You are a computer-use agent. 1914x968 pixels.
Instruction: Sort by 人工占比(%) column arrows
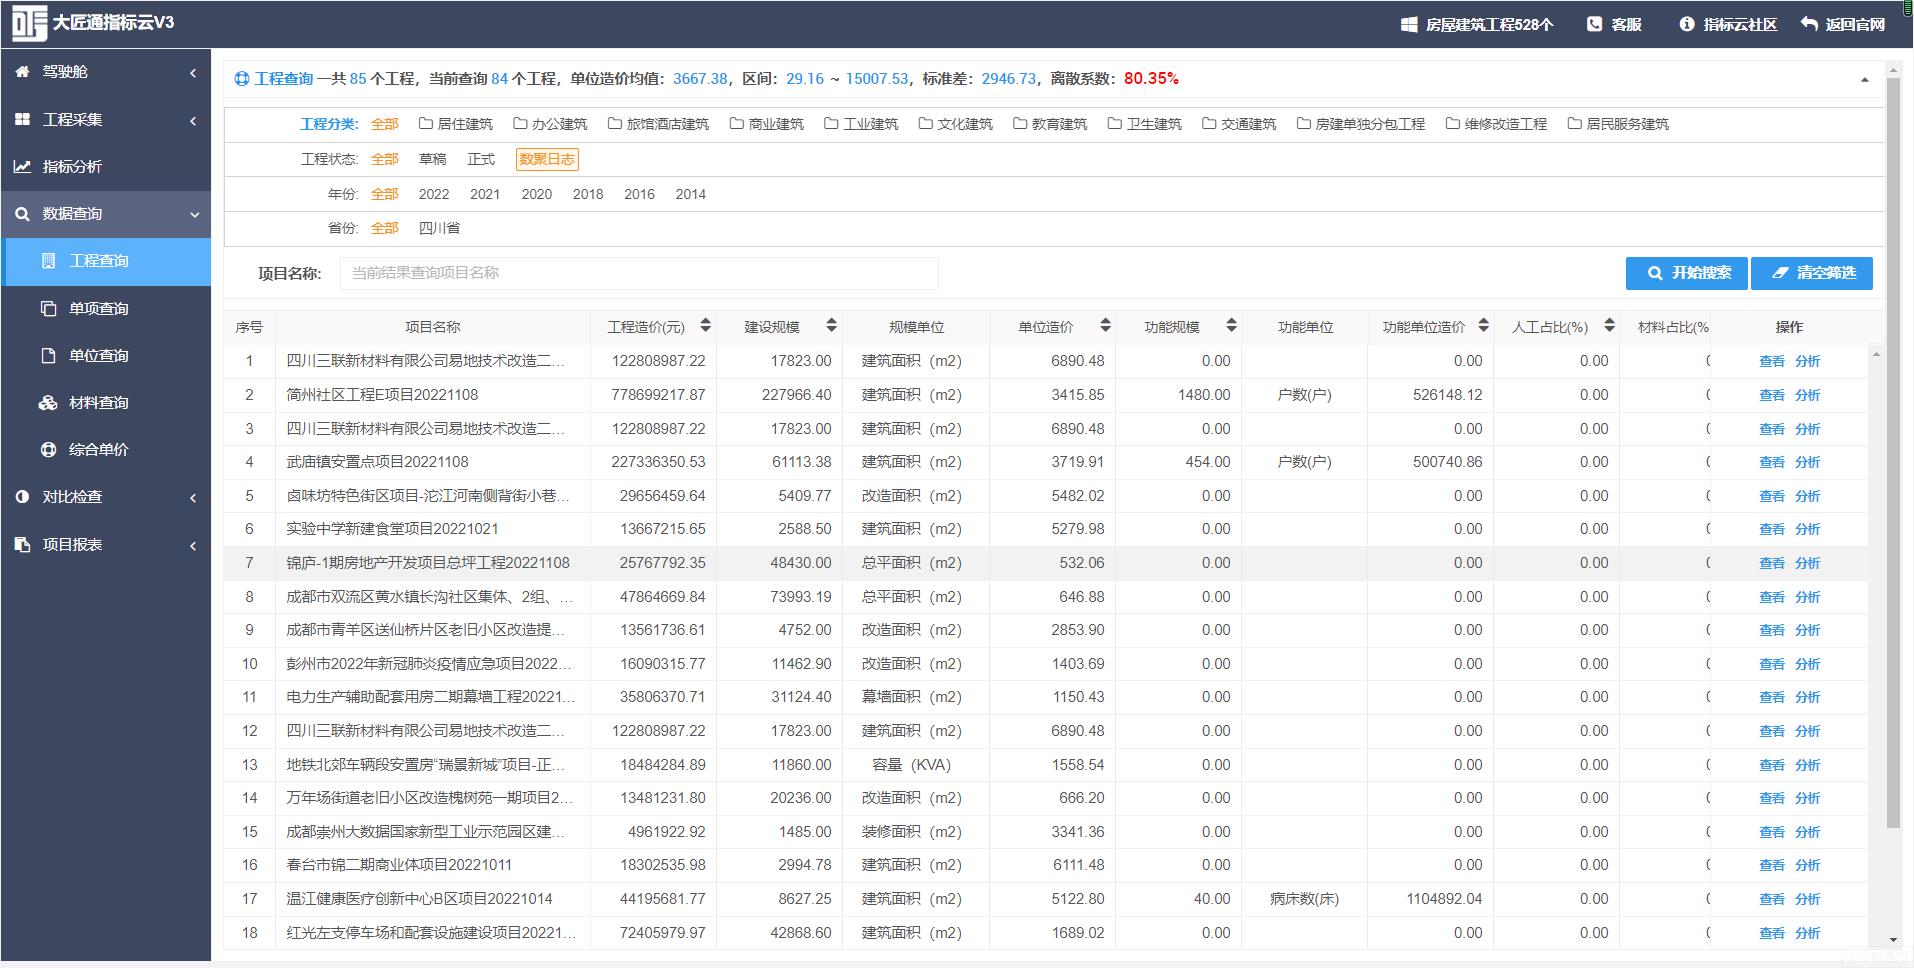click(1609, 325)
